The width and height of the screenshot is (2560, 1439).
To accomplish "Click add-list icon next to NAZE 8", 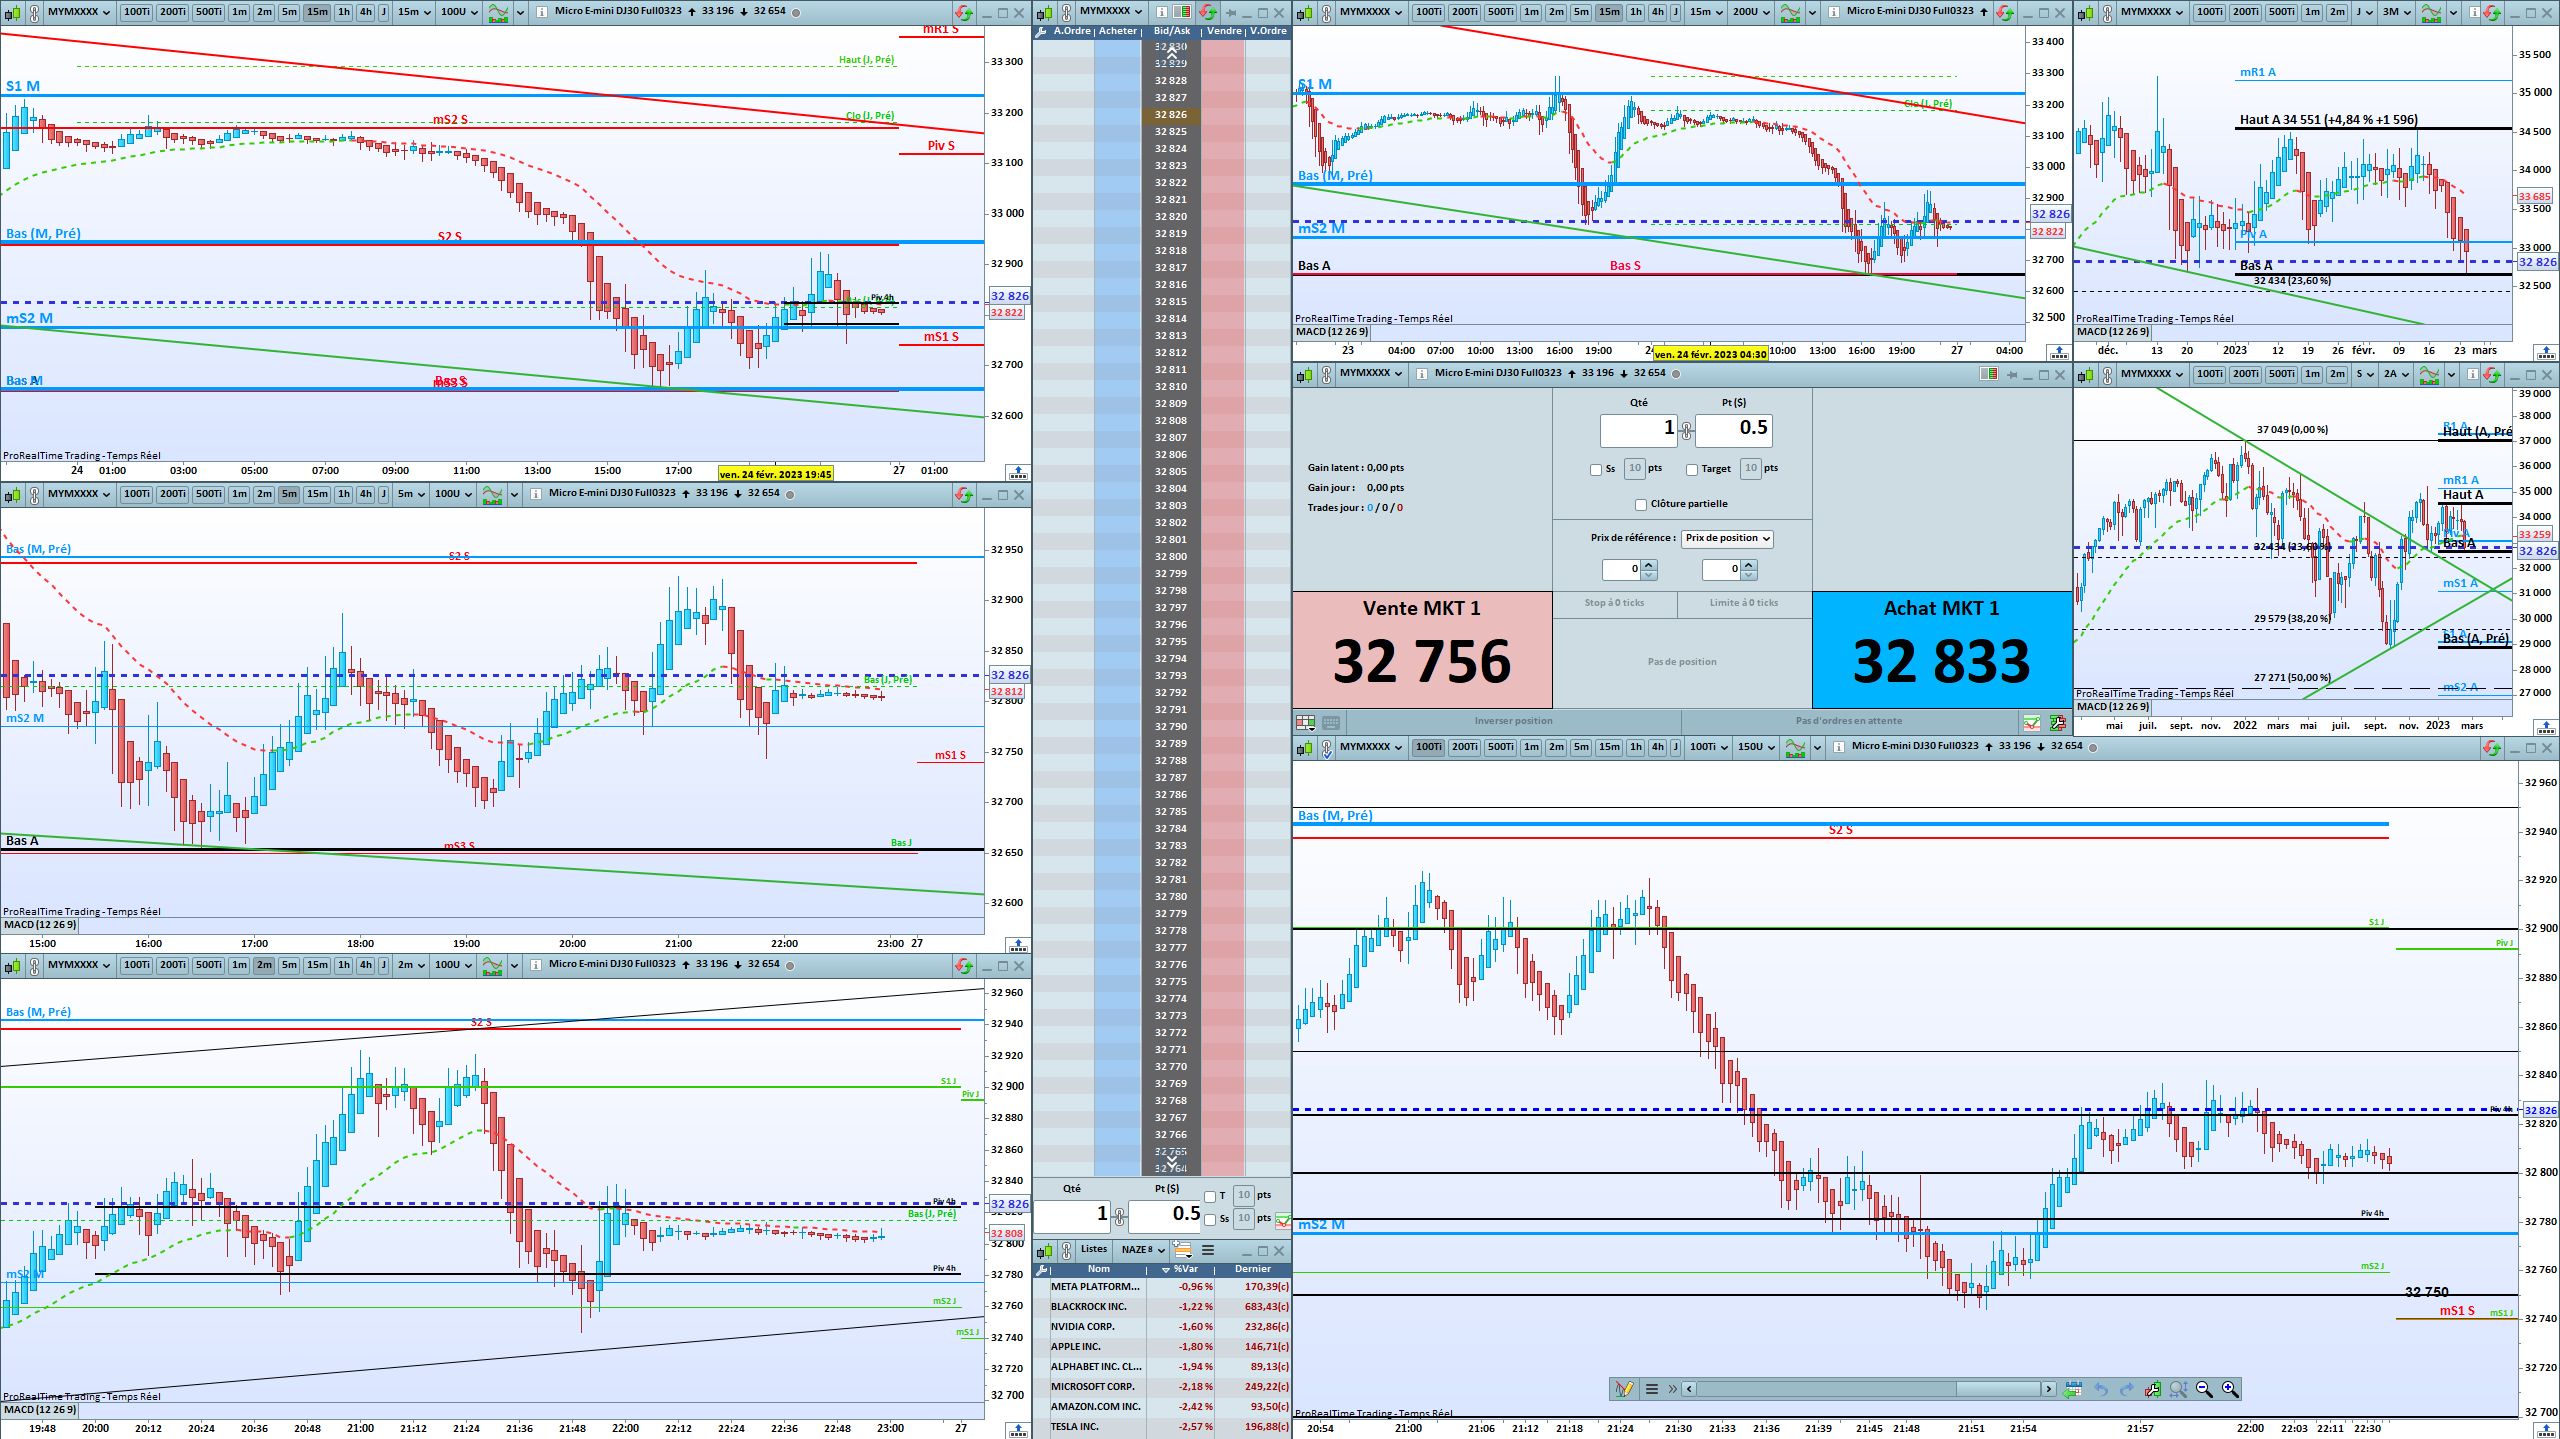I will pos(1182,1250).
